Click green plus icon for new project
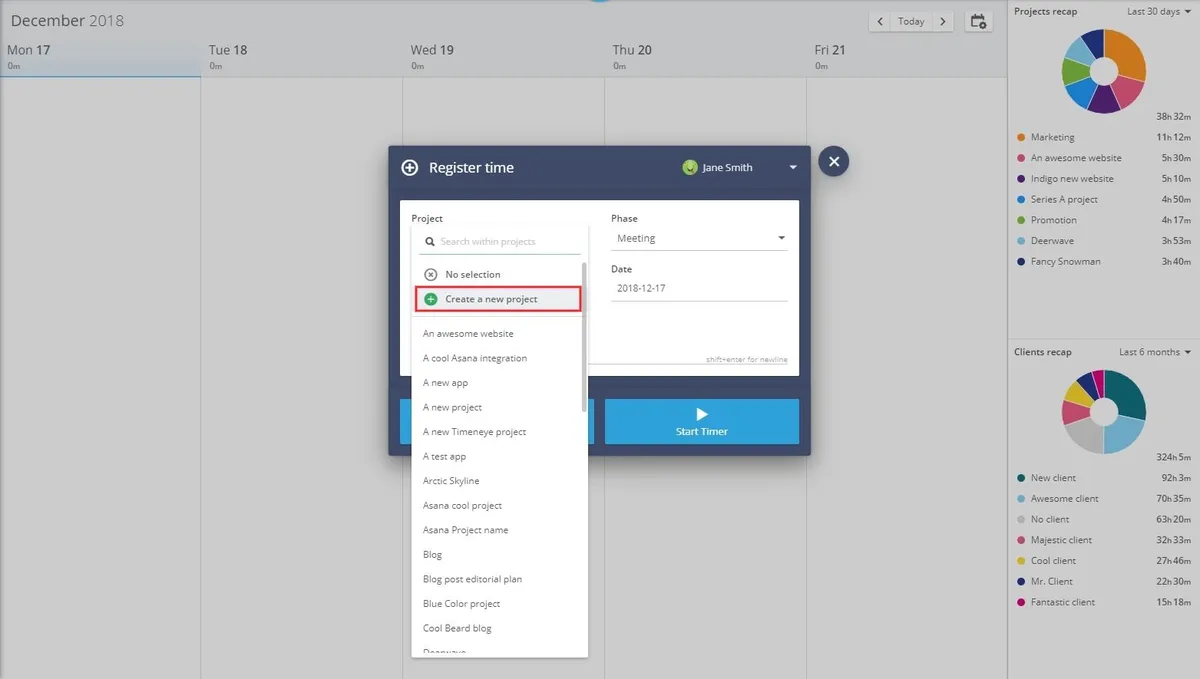This screenshot has width=1200, height=679. pos(431,299)
